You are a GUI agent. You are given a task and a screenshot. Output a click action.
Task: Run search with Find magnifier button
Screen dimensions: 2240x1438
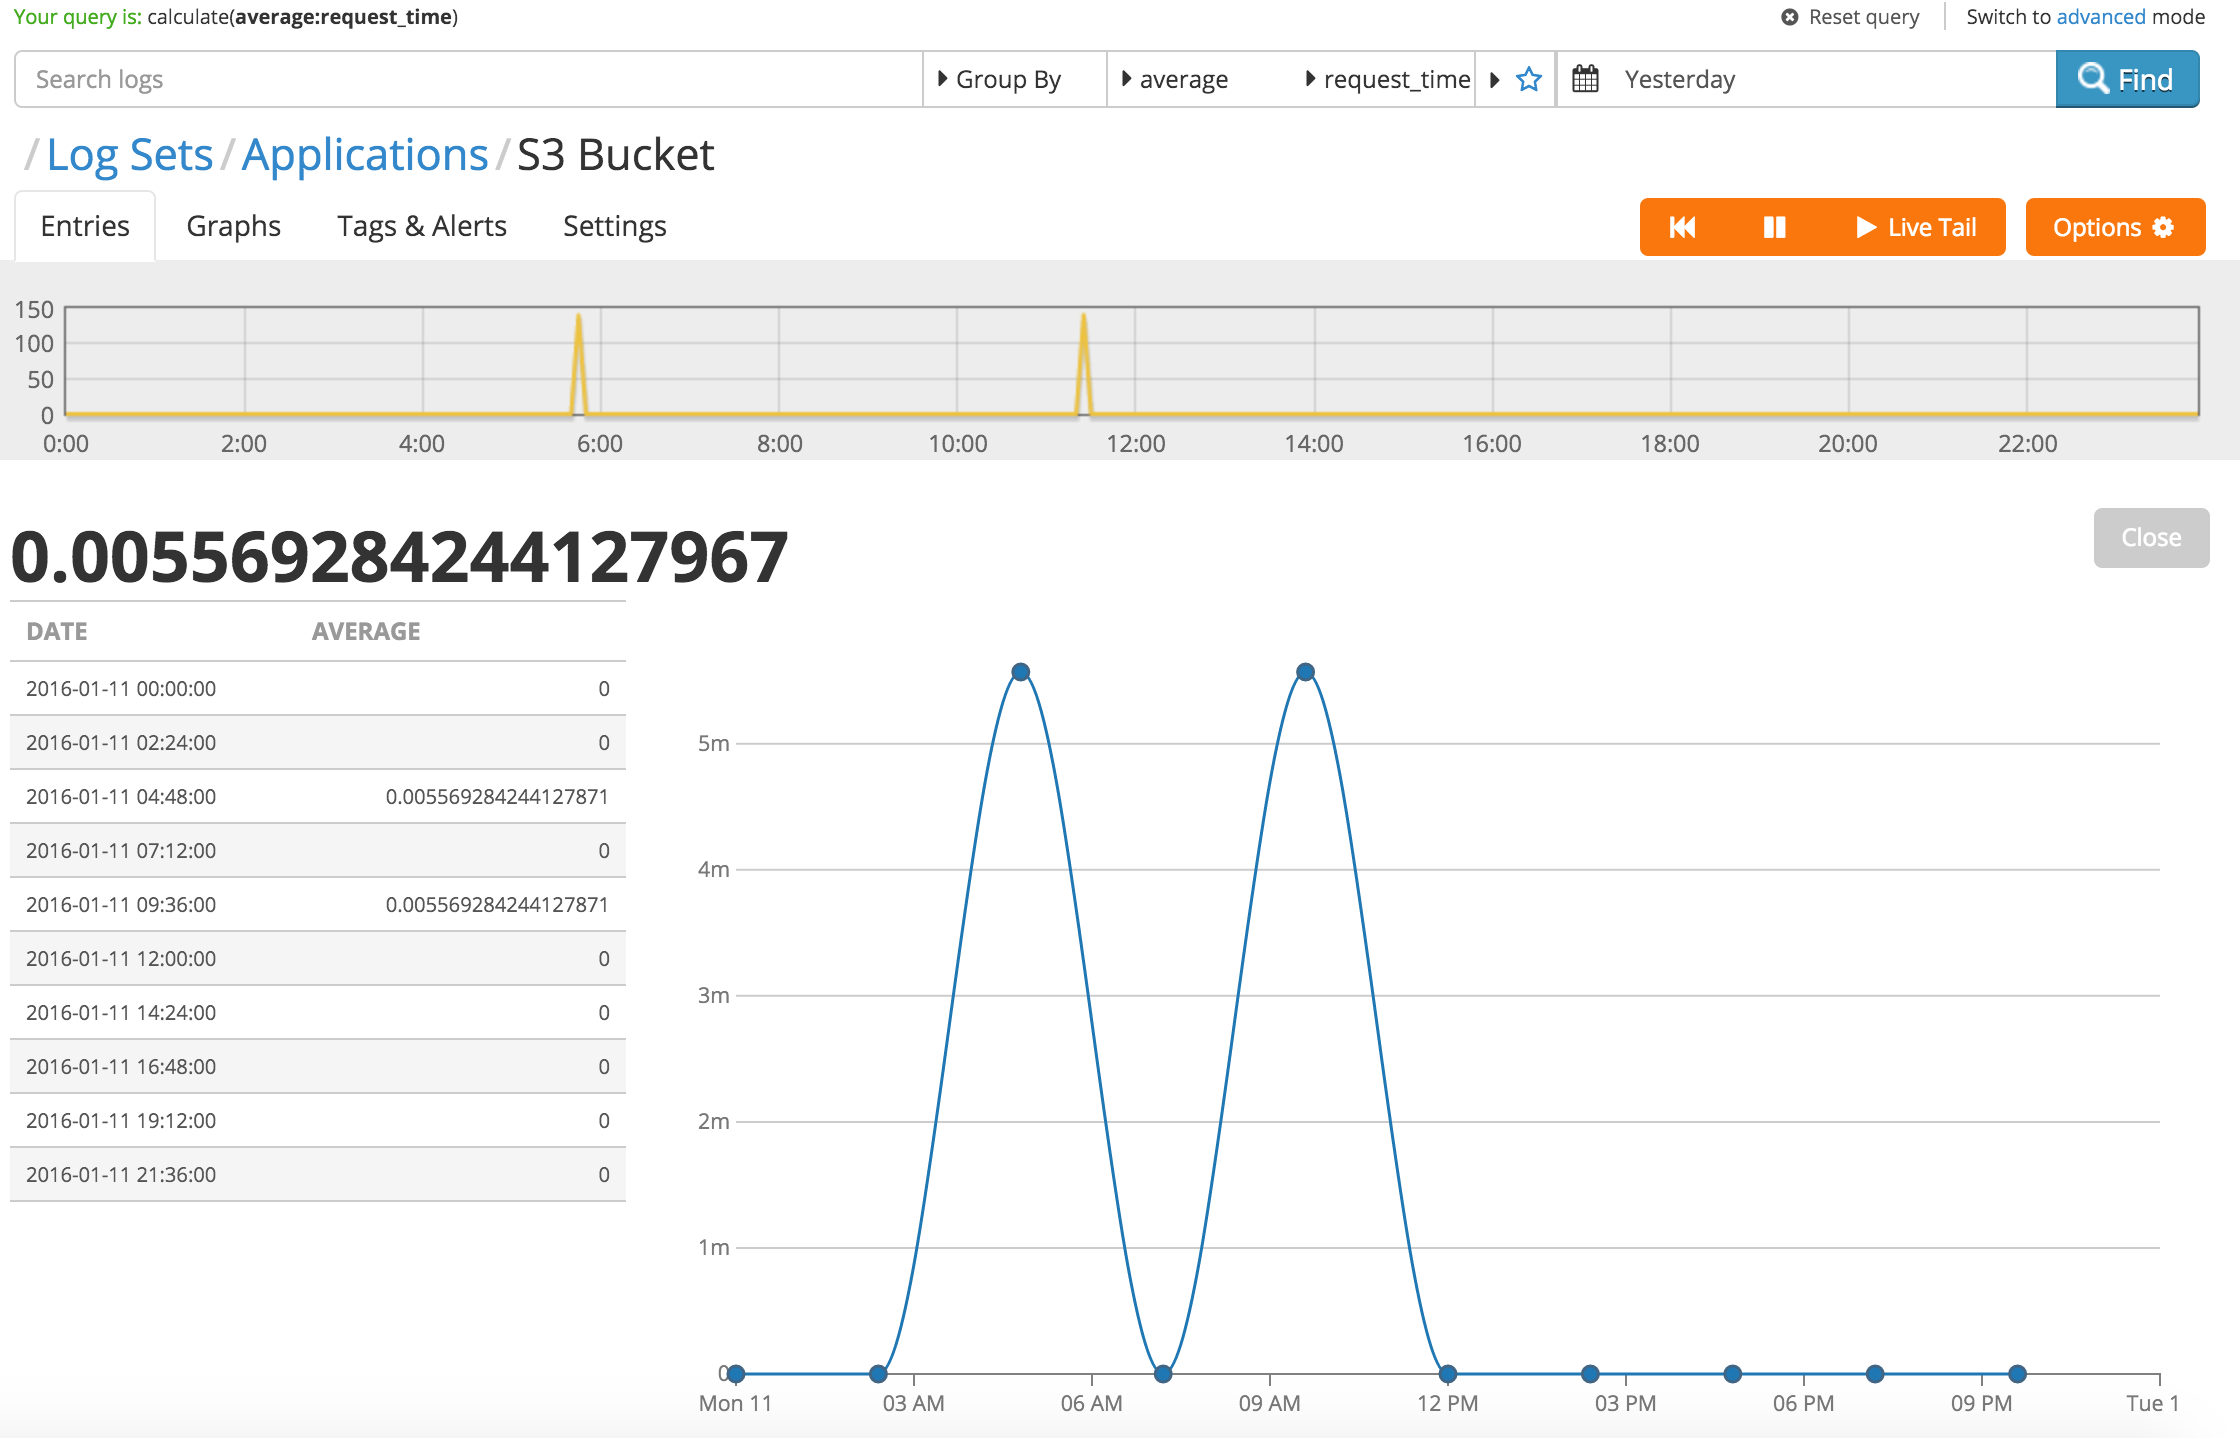coord(2126,79)
